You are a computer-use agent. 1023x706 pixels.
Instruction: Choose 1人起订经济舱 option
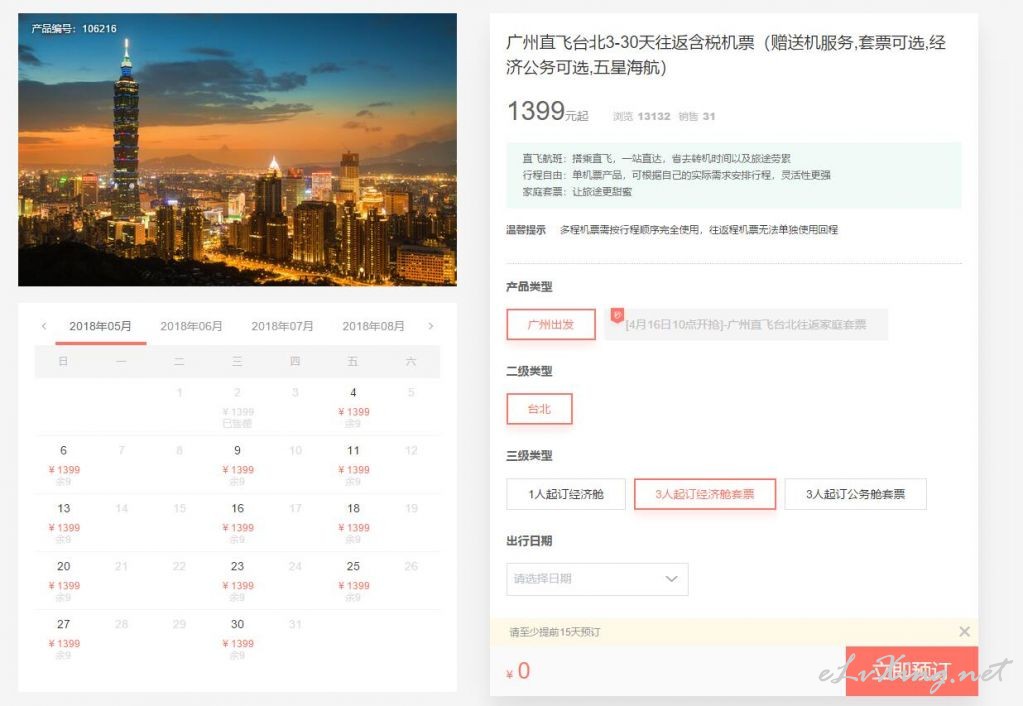point(566,494)
